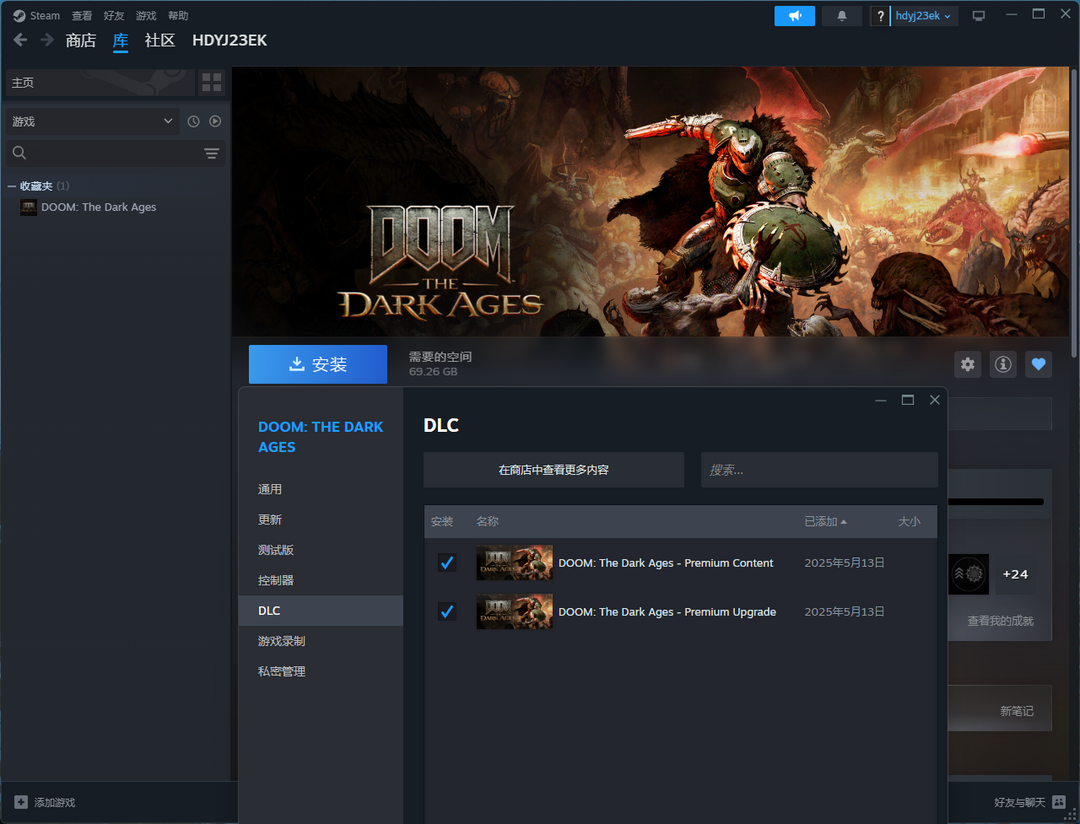
Task: Close the DLC properties window
Action: (935, 400)
